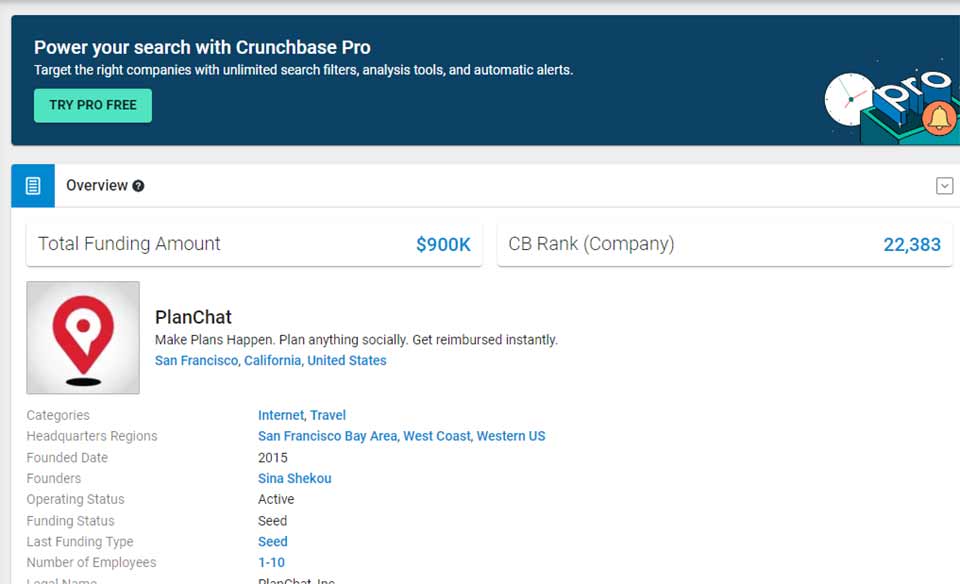Select the Overview section title
Image resolution: width=960 pixels, height=584 pixels.
pos(97,185)
